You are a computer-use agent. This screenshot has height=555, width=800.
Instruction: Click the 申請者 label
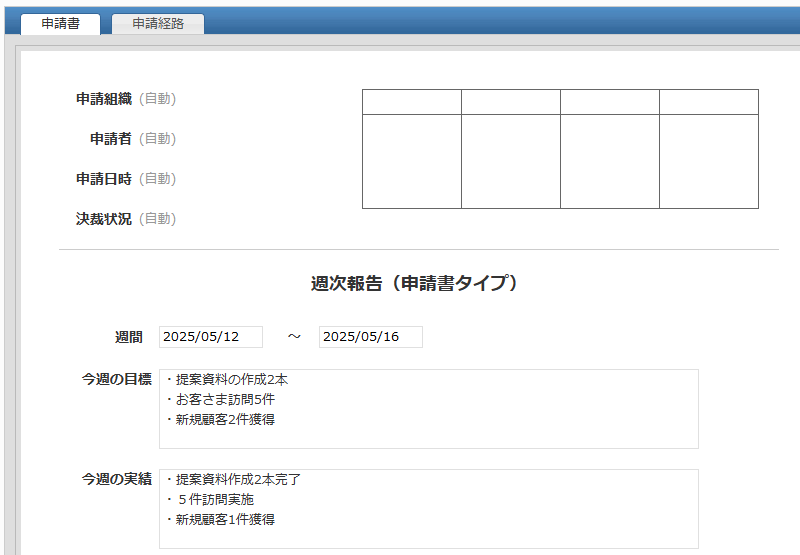click(111, 139)
